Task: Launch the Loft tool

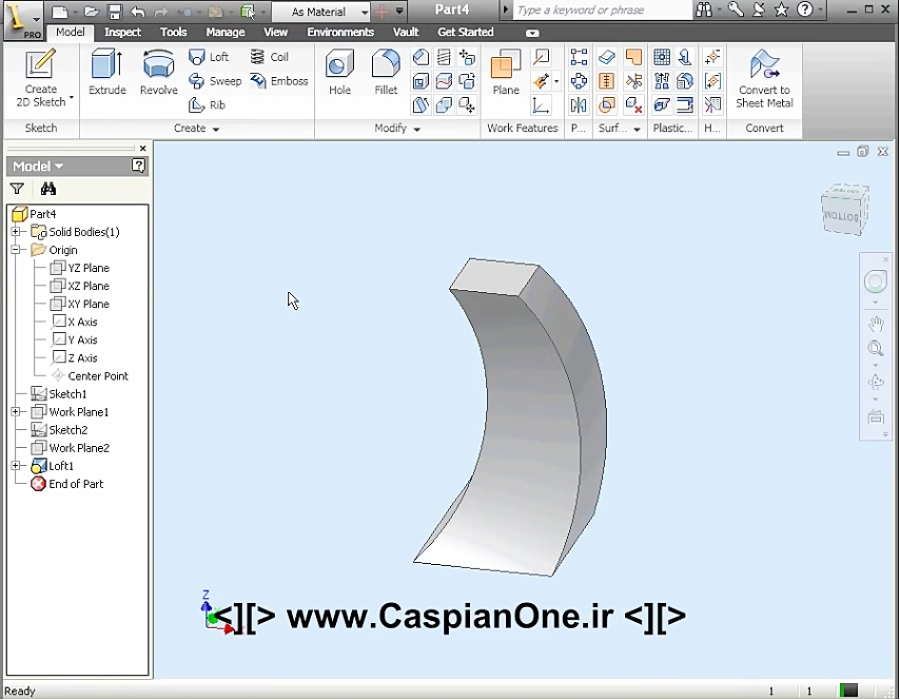Action: (210, 57)
